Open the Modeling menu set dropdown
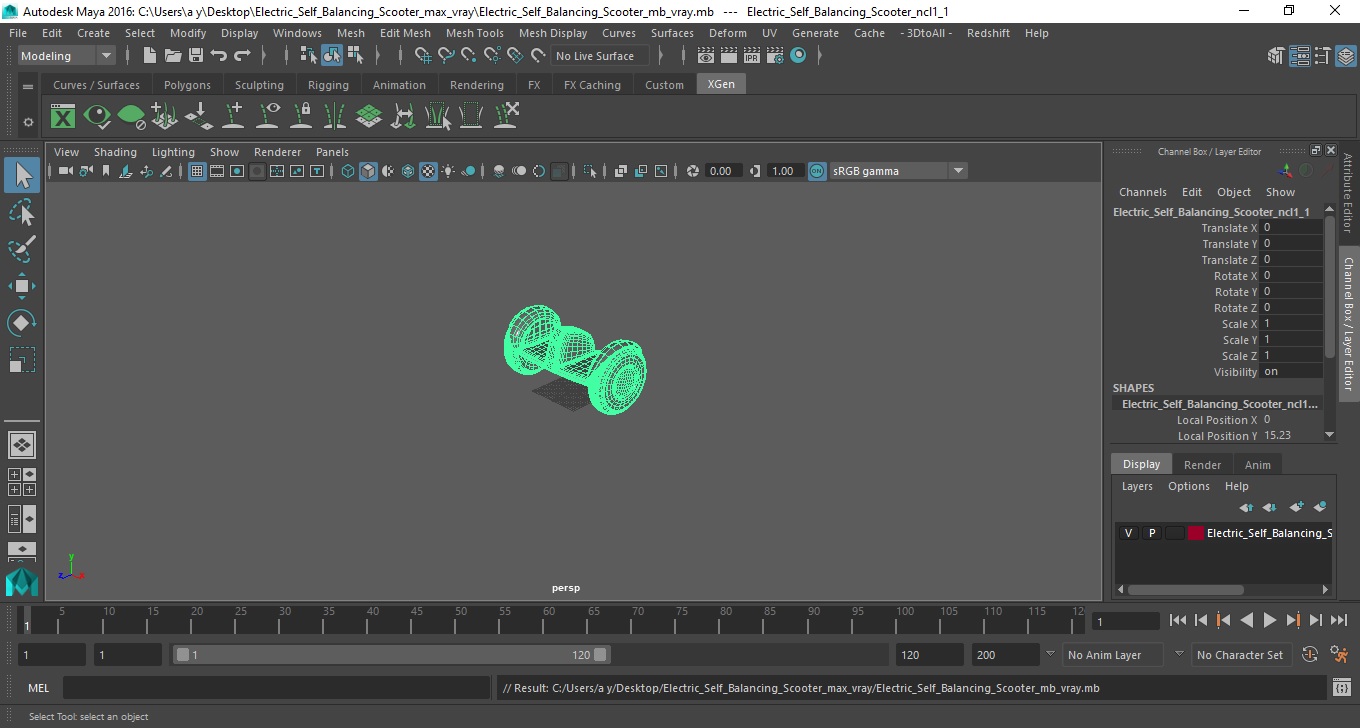This screenshot has width=1360, height=728. click(x=67, y=56)
